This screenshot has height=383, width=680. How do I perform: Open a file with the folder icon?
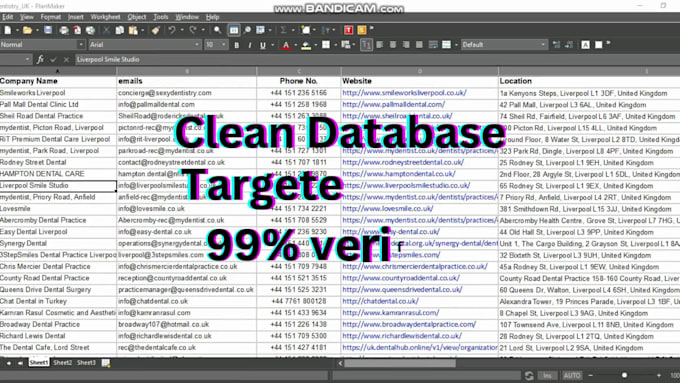[x=27, y=30]
